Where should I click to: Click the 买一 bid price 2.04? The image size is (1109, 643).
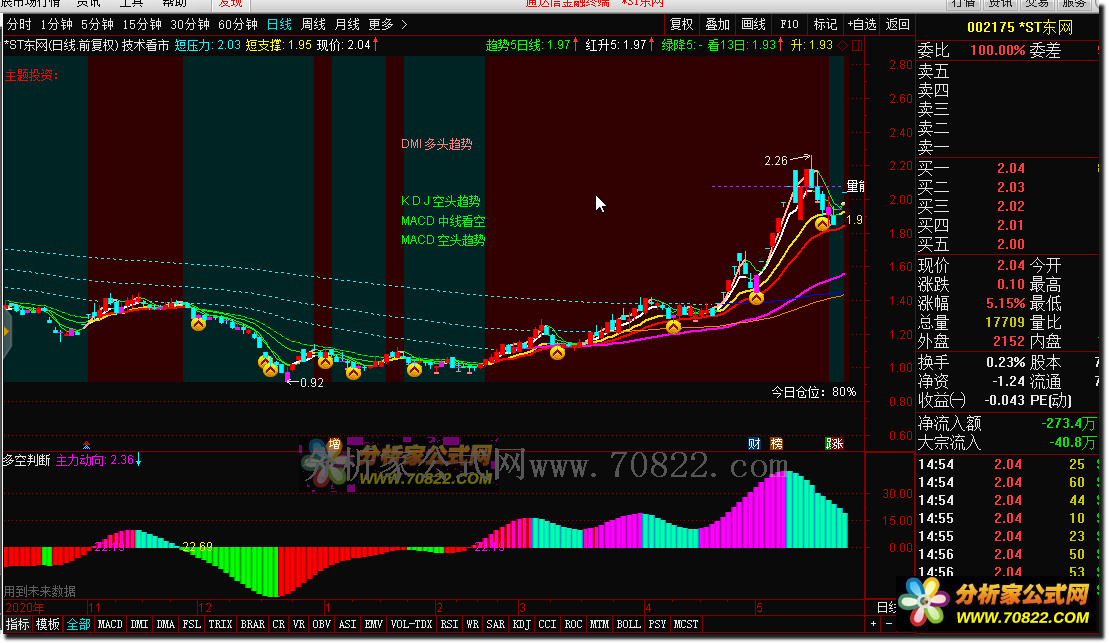[x=1011, y=168]
